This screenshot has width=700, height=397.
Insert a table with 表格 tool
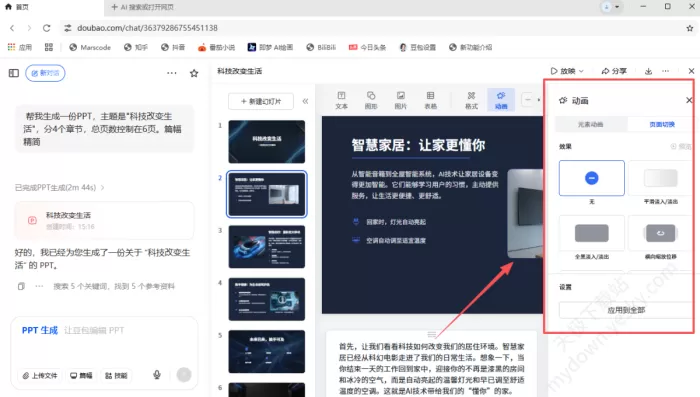point(430,100)
